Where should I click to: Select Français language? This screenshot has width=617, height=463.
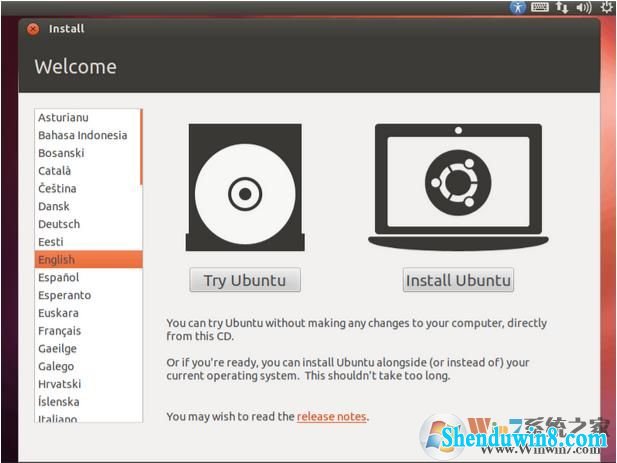click(88, 331)
